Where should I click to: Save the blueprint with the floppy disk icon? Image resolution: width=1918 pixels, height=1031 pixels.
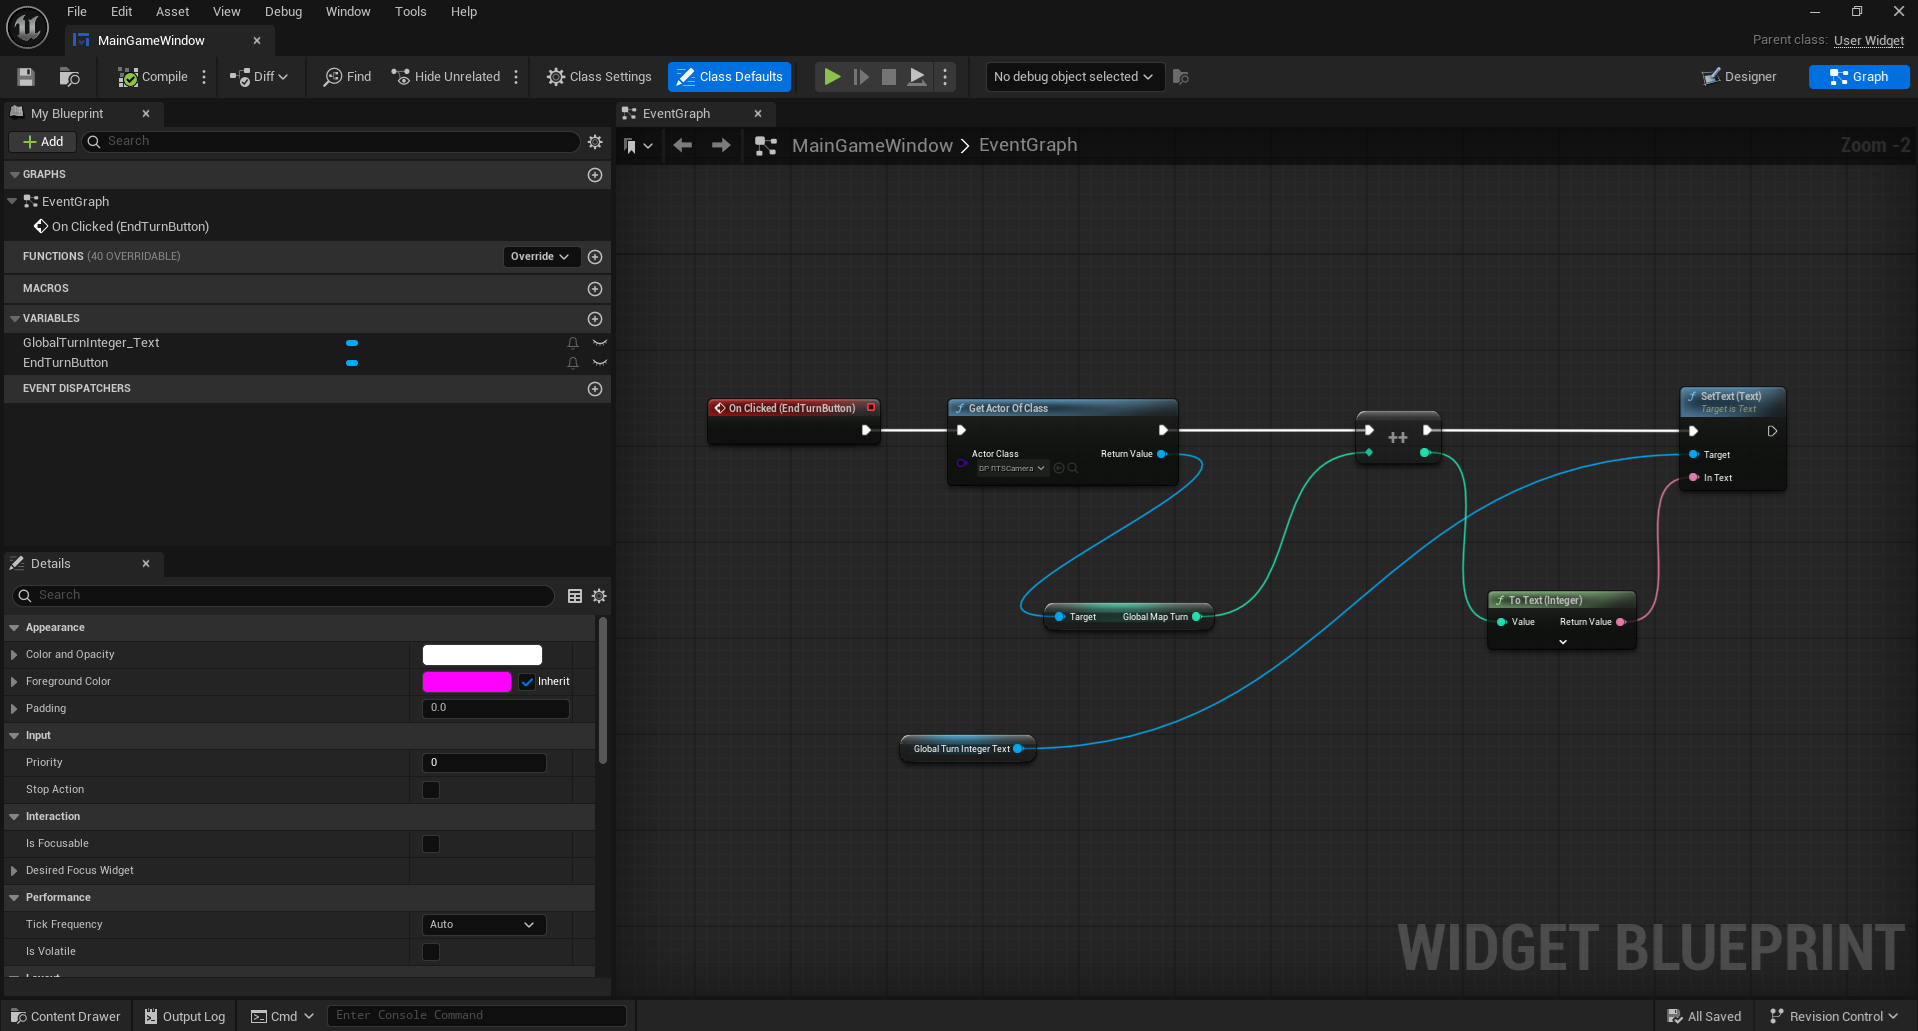26,77
